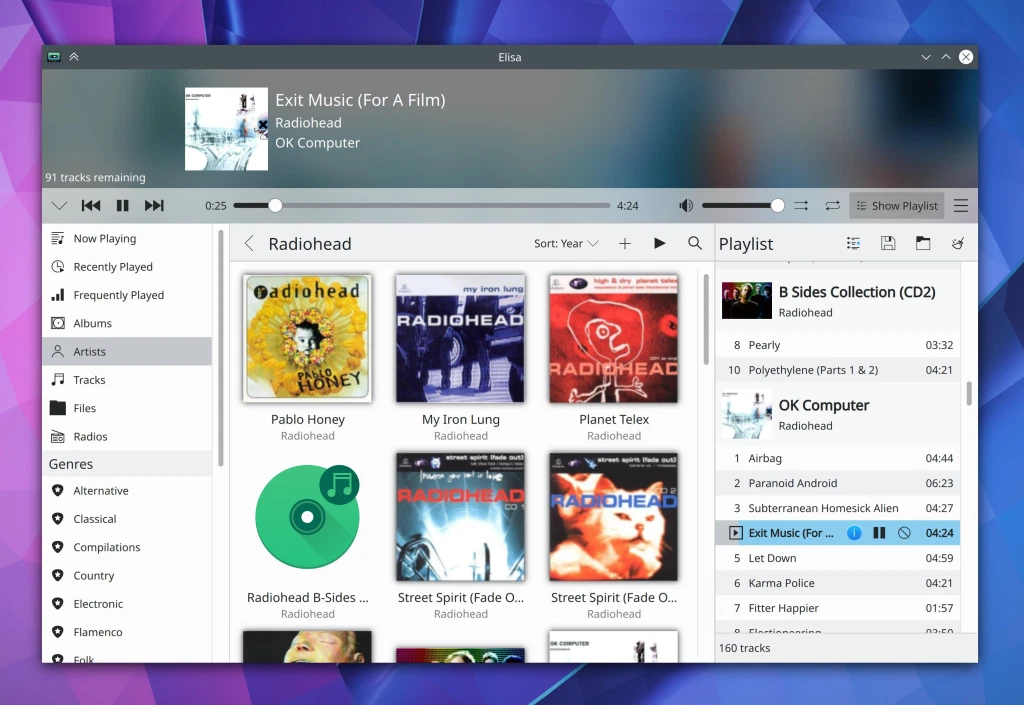Play all Radiohead albums now
The width and height of the screenshot is (1024, 705).
[x=660, y=243]
